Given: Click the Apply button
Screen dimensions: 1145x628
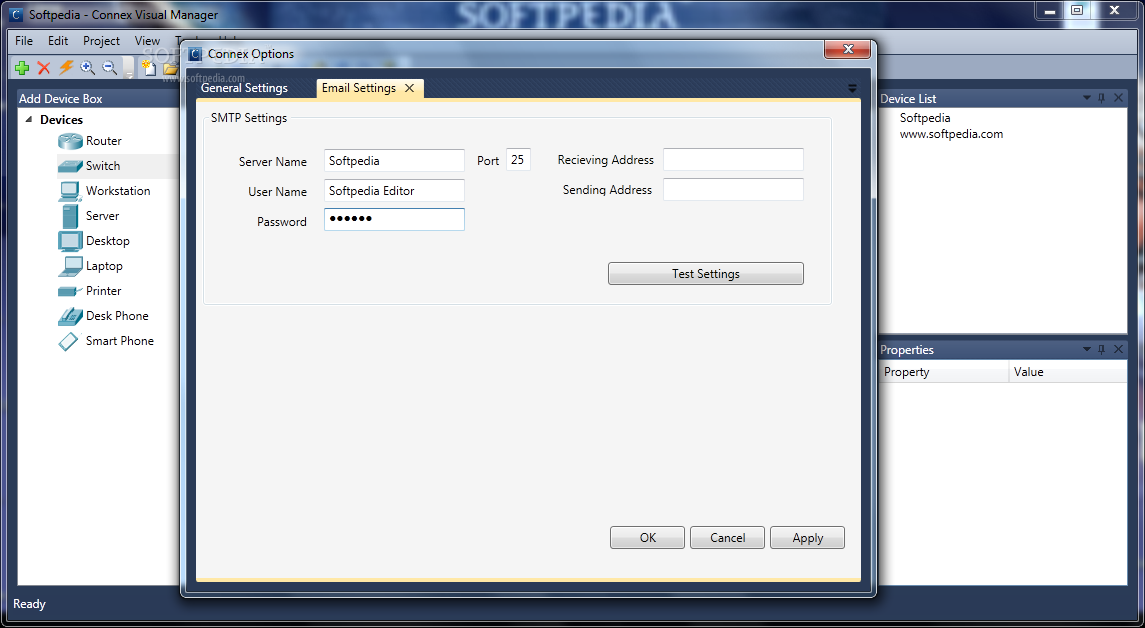Looking at the screenshot, I should (808, 537).
